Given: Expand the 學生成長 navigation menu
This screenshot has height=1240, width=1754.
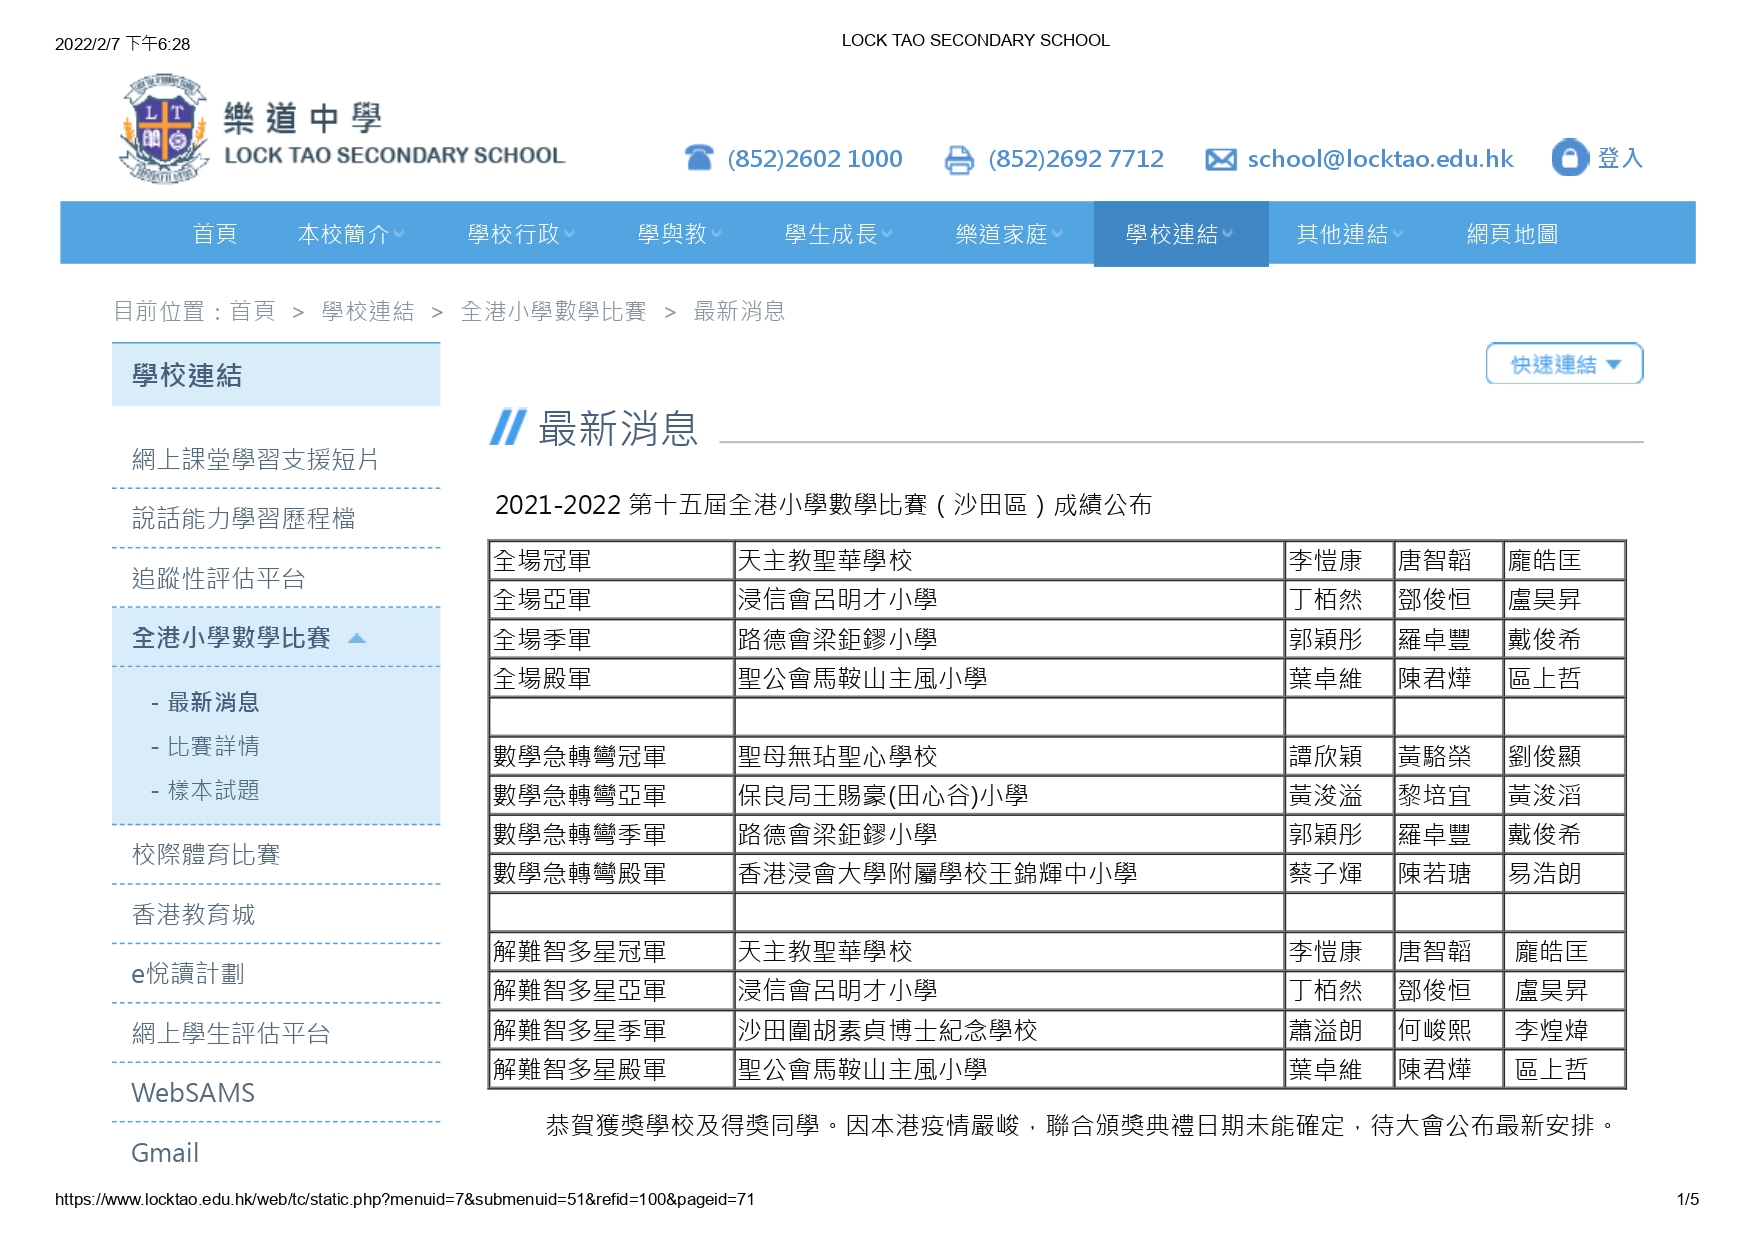Looking at the screenshot, I should (838, 234).
